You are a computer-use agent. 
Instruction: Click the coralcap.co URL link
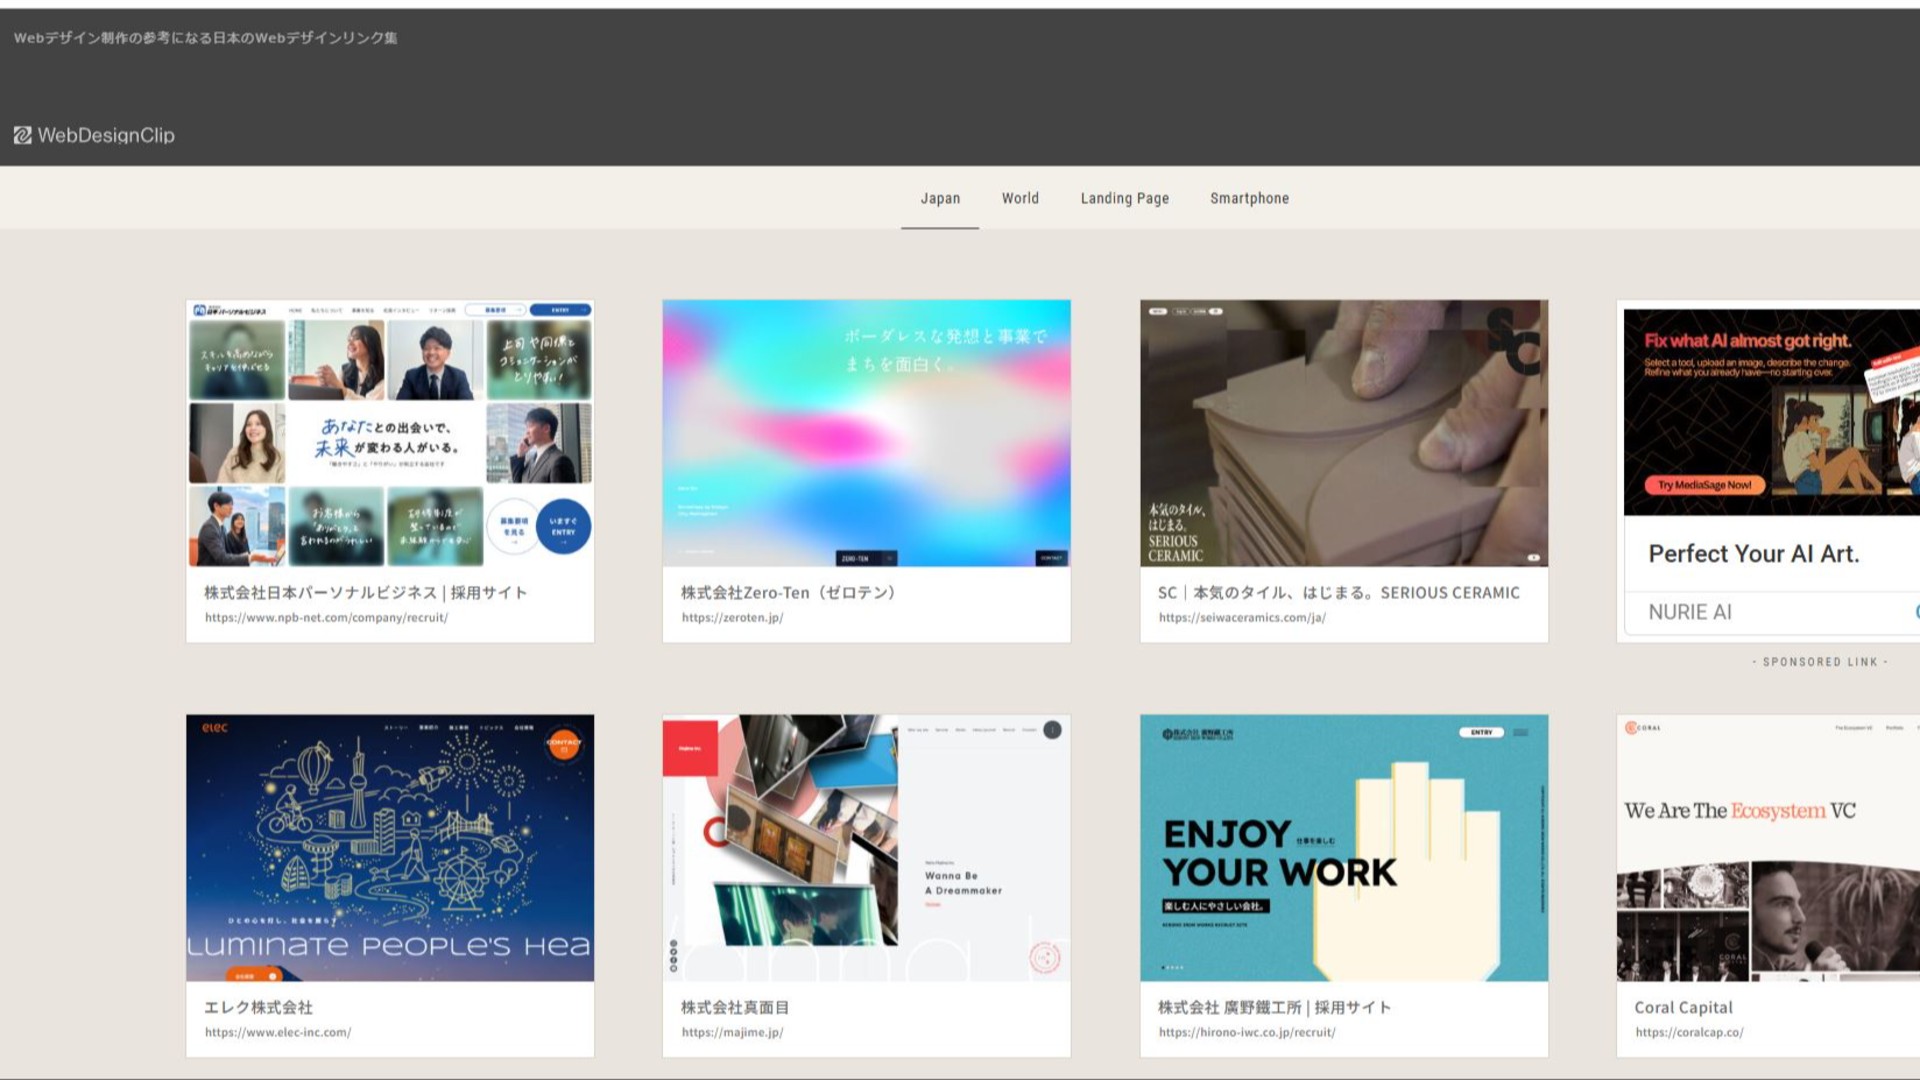click(x=1689, y=1032)
